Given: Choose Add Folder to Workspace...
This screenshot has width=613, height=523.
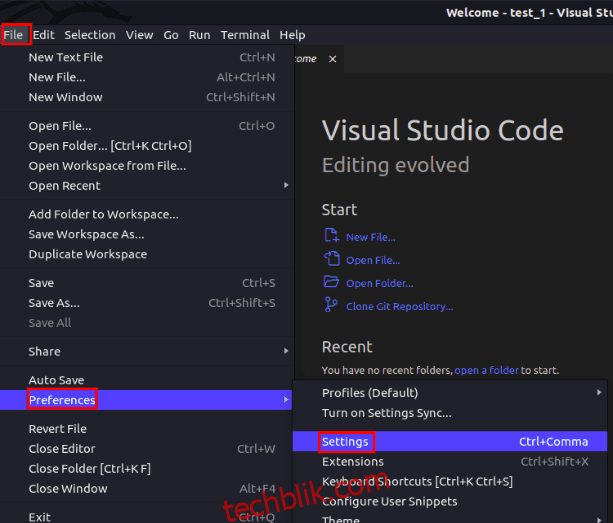Looking at the screenshot, I should click(146, 214).
